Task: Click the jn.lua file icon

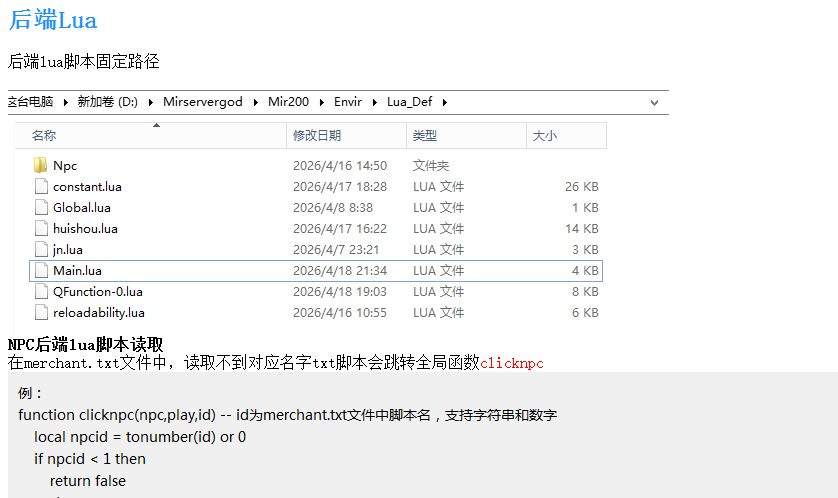Action: pyautogui.click(x=41, y=250)
